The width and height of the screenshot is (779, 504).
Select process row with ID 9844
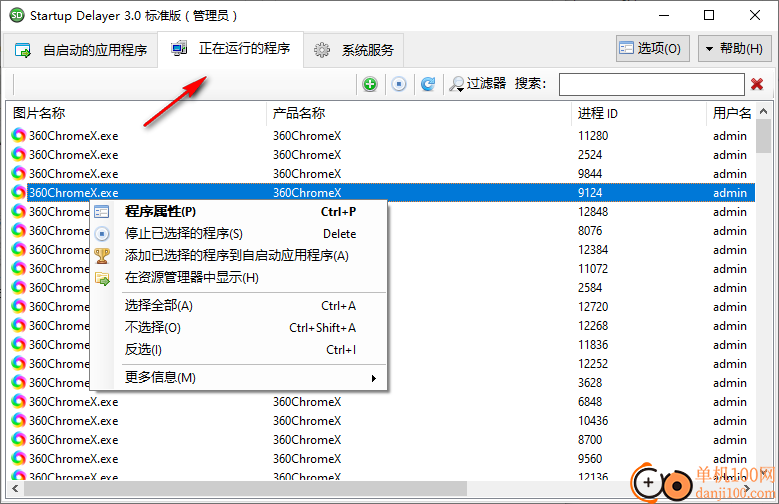(383, 173)
